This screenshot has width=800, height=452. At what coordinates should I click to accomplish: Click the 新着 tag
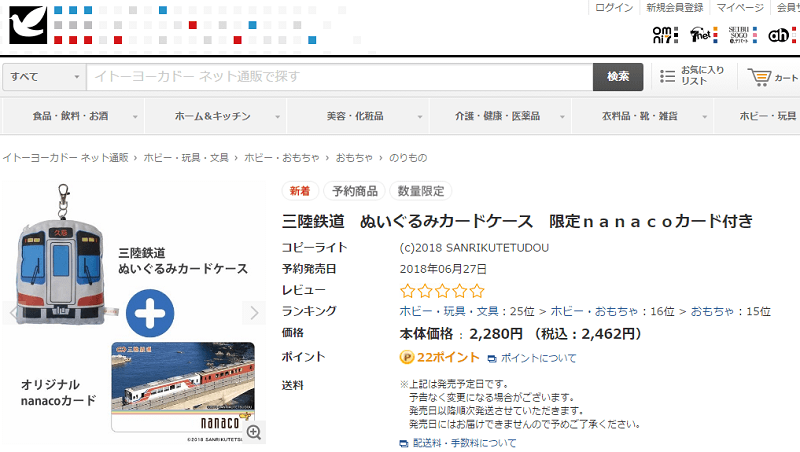point(300,191)
